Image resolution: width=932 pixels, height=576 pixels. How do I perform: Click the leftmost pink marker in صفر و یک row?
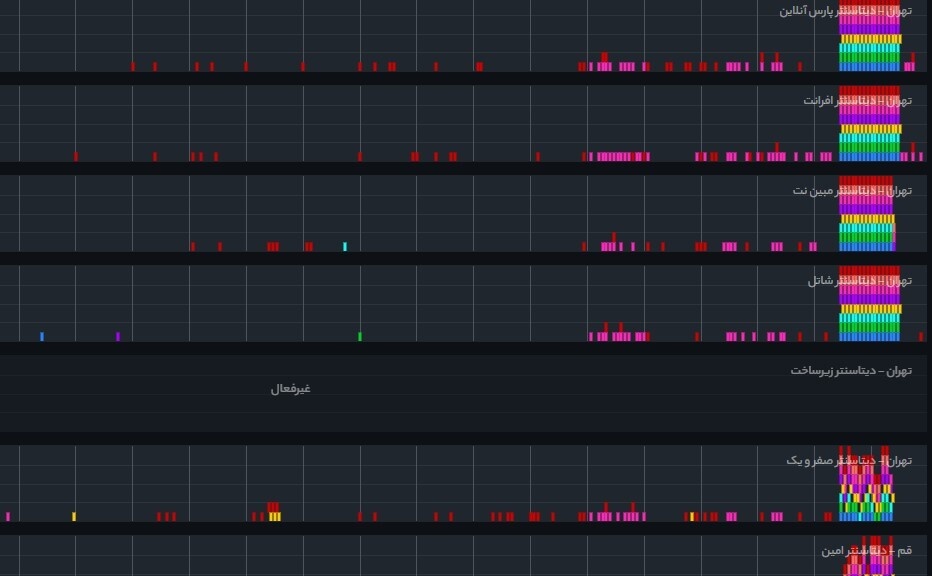point(8,516)
